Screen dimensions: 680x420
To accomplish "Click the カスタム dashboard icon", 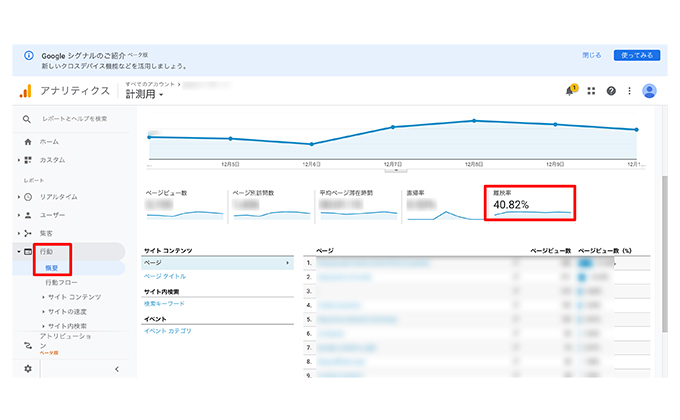I will click(28, 160).
